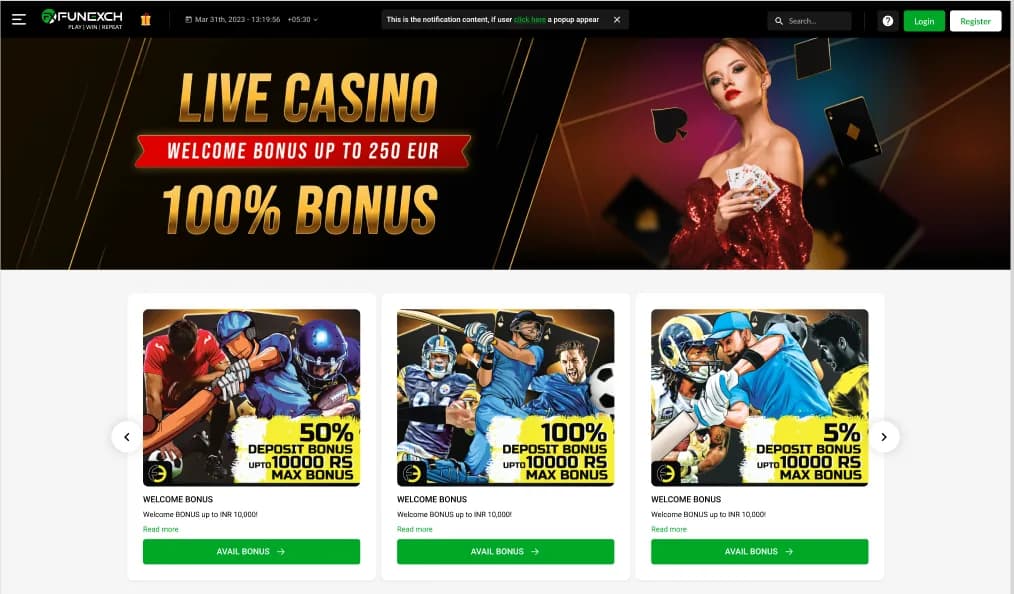Viewport: 1014px width, 594px height.
Task: Click the FUNEXCH logo
Action: click(82, 19)
